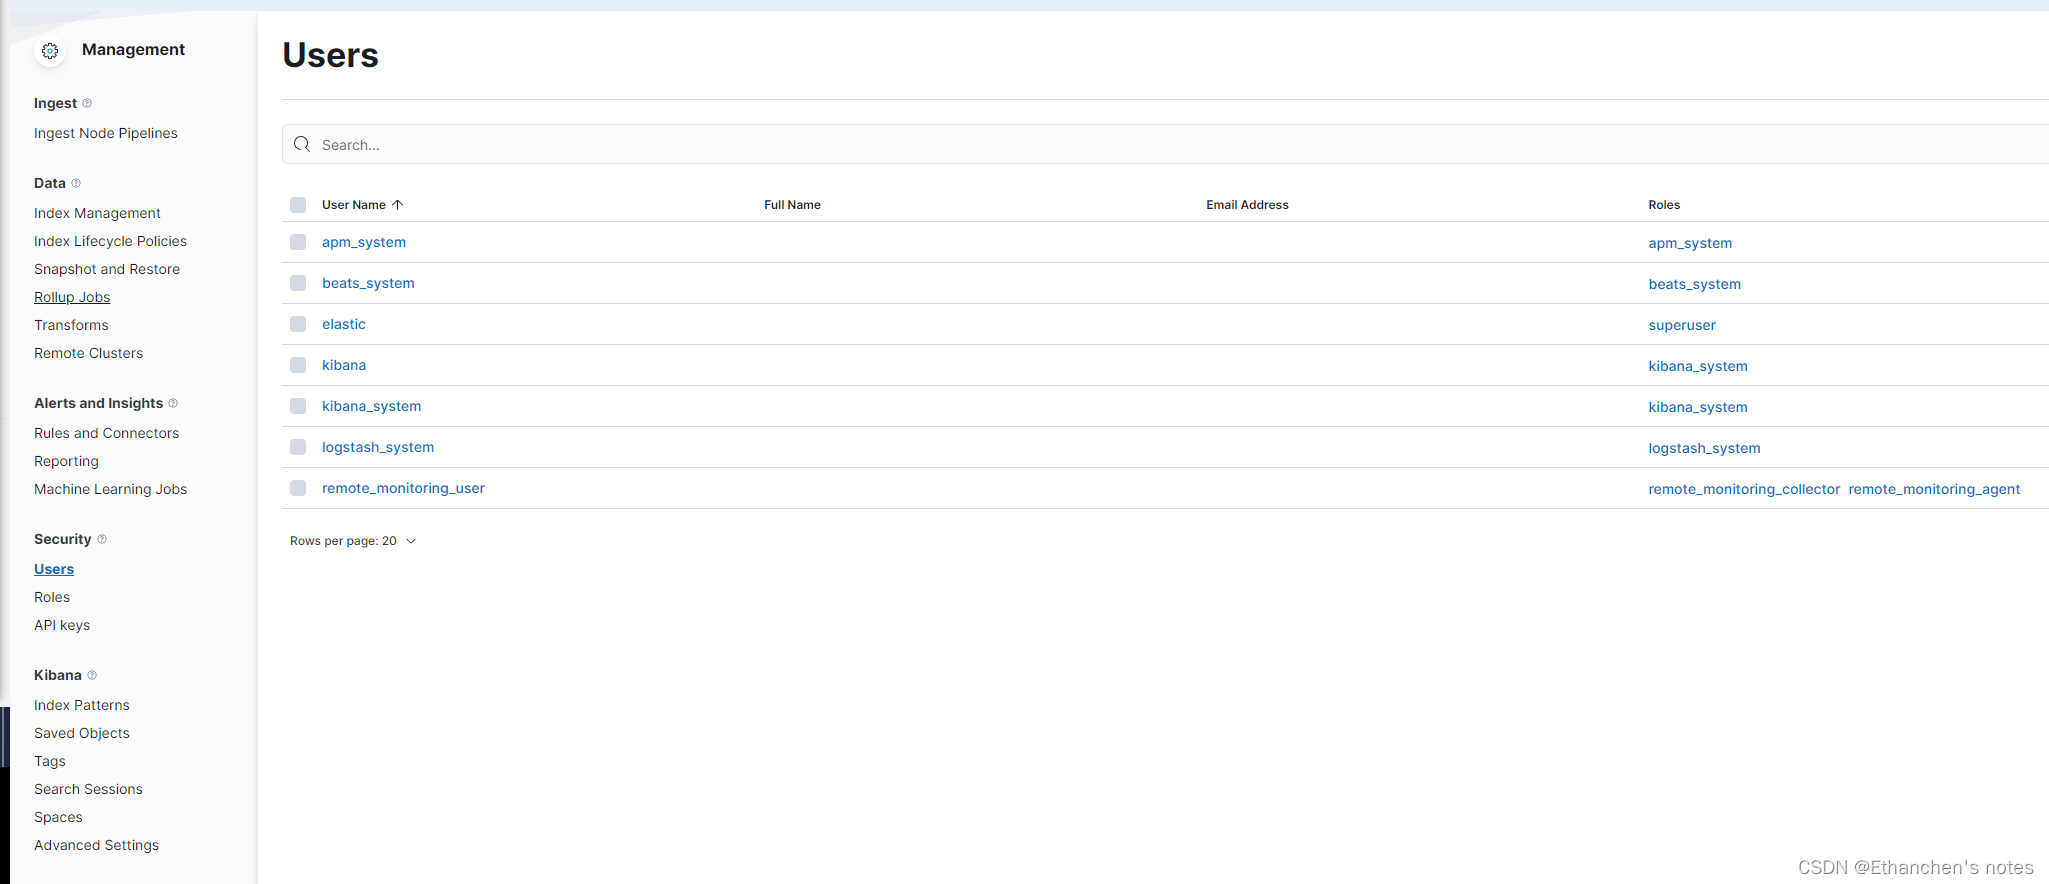Sort by User Name column header
Screen dimensions: 2049x884
pyautogui.click(x=354, y=205)
